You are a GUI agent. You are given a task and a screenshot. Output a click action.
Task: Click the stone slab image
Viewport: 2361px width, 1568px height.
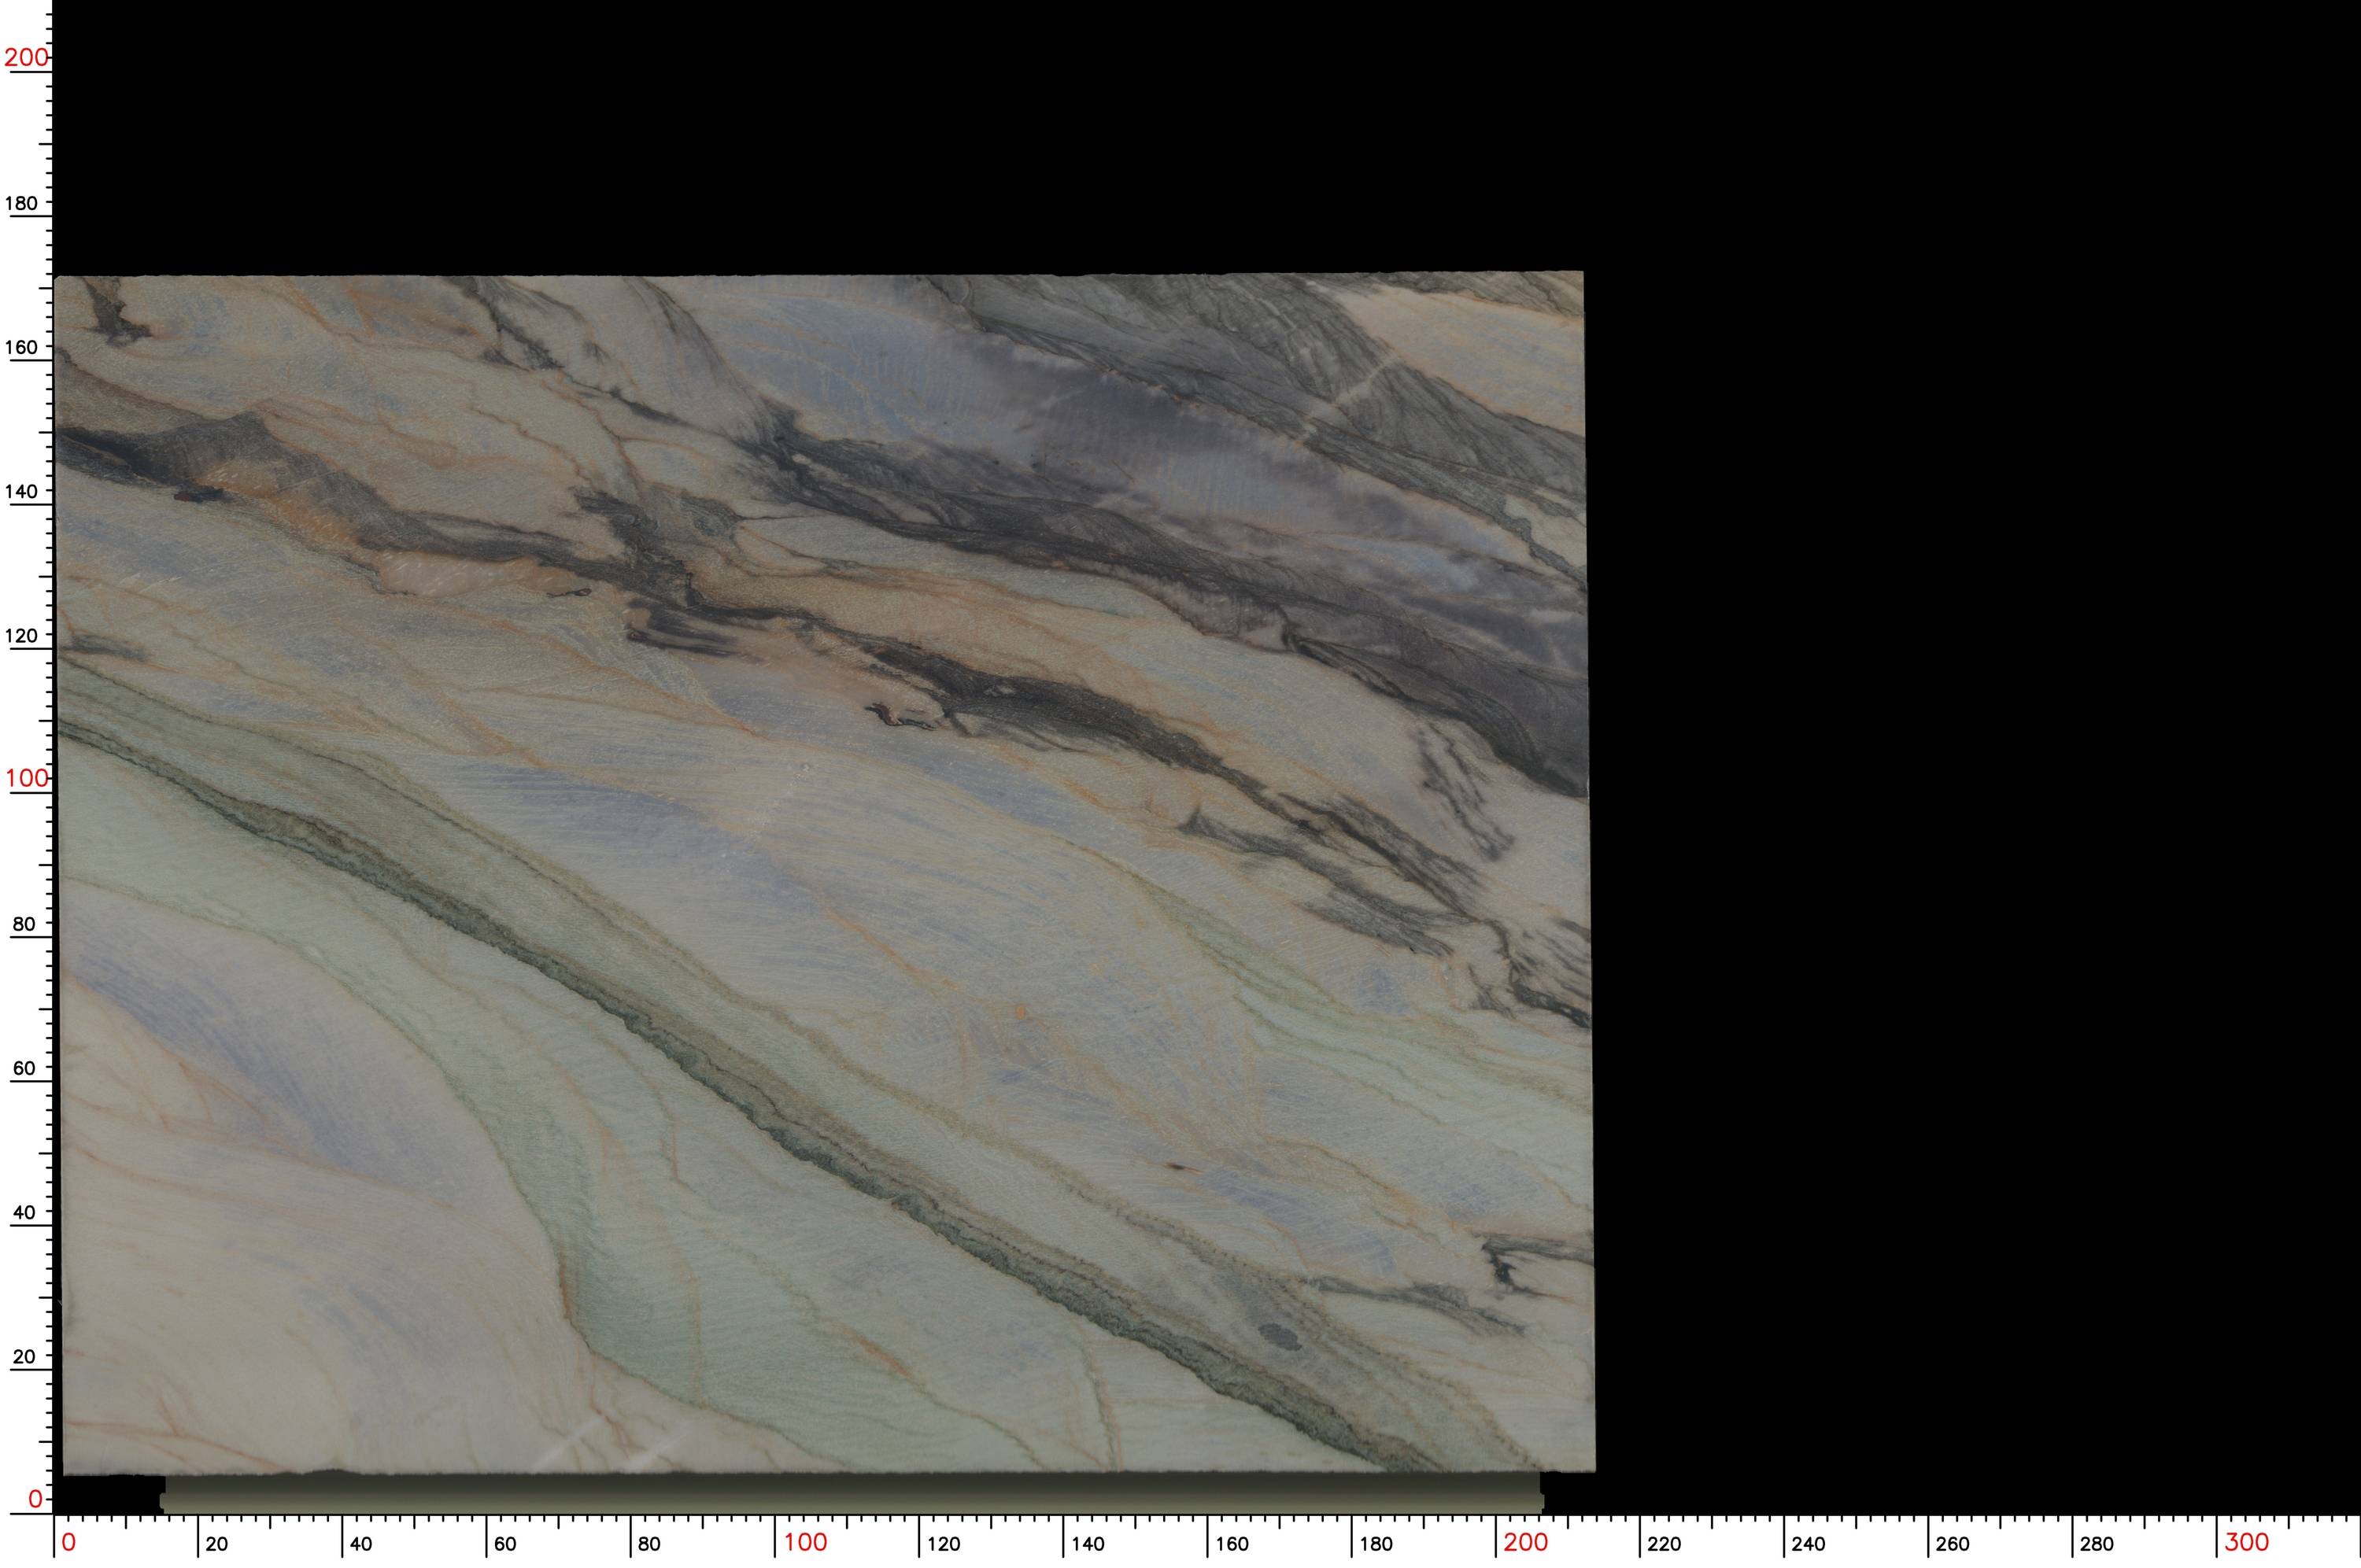coord(825,872)
